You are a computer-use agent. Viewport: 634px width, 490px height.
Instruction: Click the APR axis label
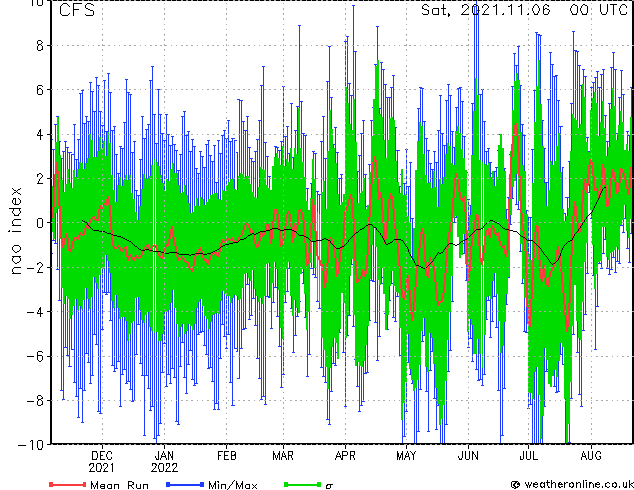pyautogui.click(x=345, y=456)
